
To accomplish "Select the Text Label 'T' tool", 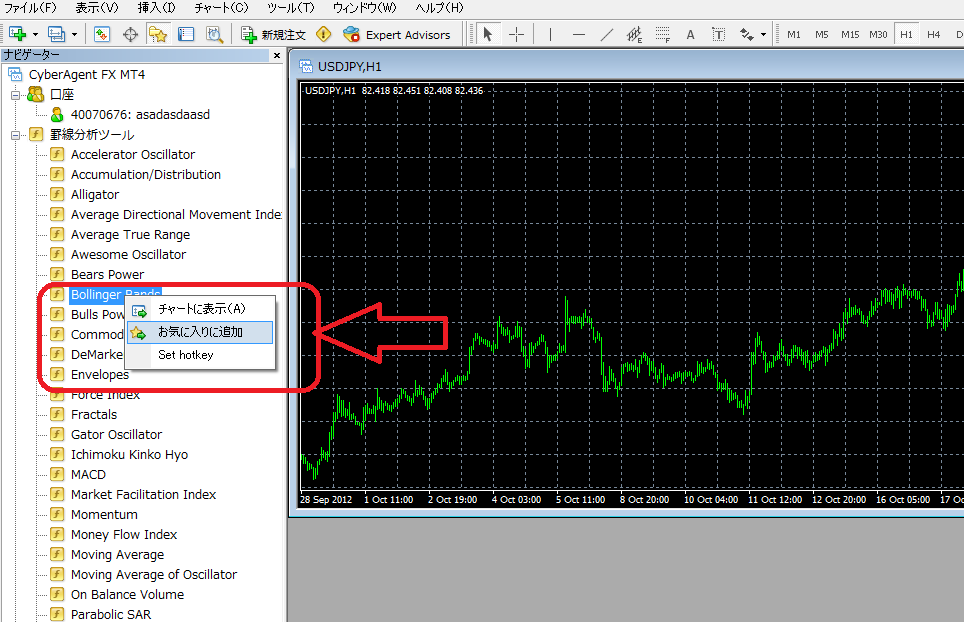I will pyautogui.click(x=718, y=34).
